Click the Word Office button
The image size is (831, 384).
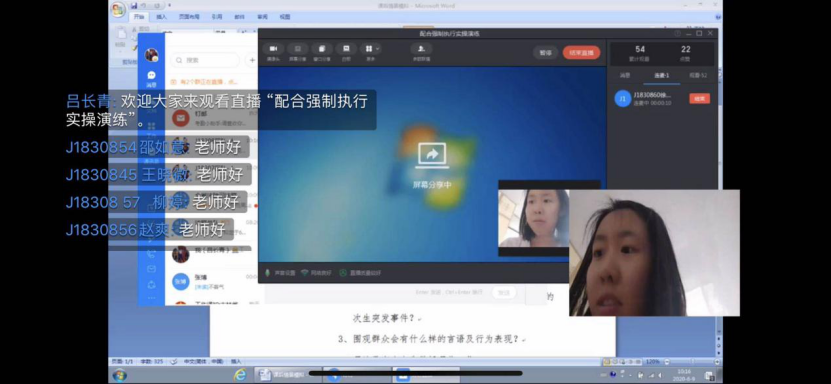point(118,9)
